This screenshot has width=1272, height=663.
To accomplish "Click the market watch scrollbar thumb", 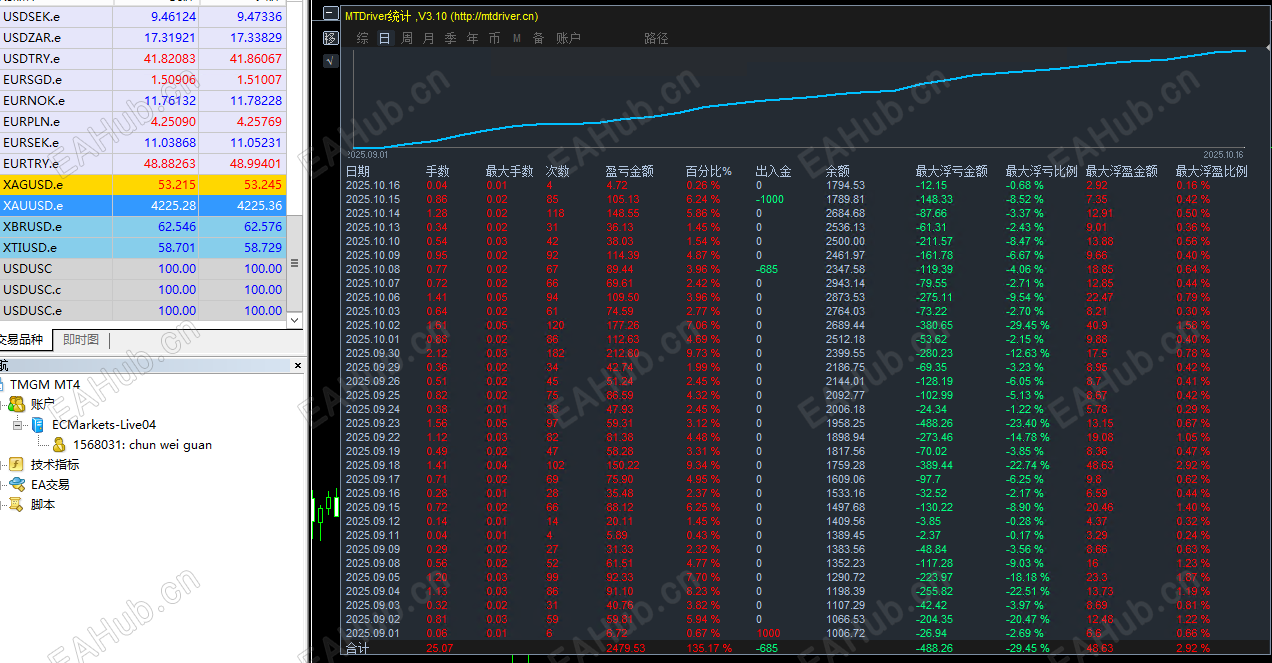I will coord(295,263).
